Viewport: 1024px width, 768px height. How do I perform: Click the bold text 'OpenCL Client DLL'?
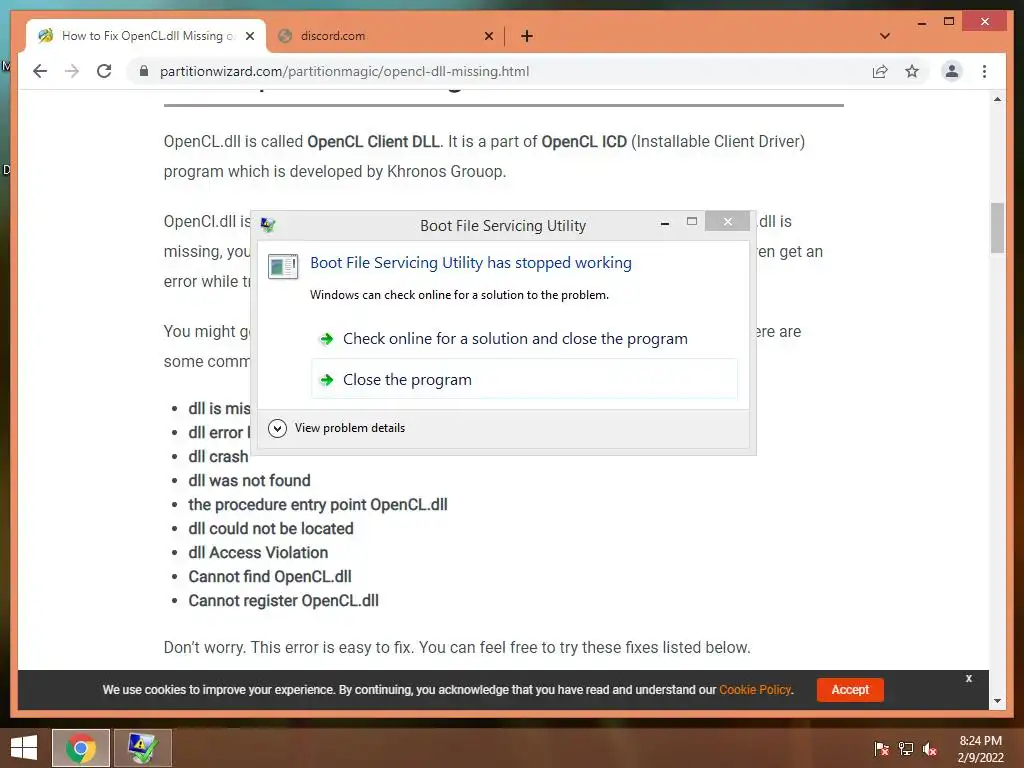(374, 142)
